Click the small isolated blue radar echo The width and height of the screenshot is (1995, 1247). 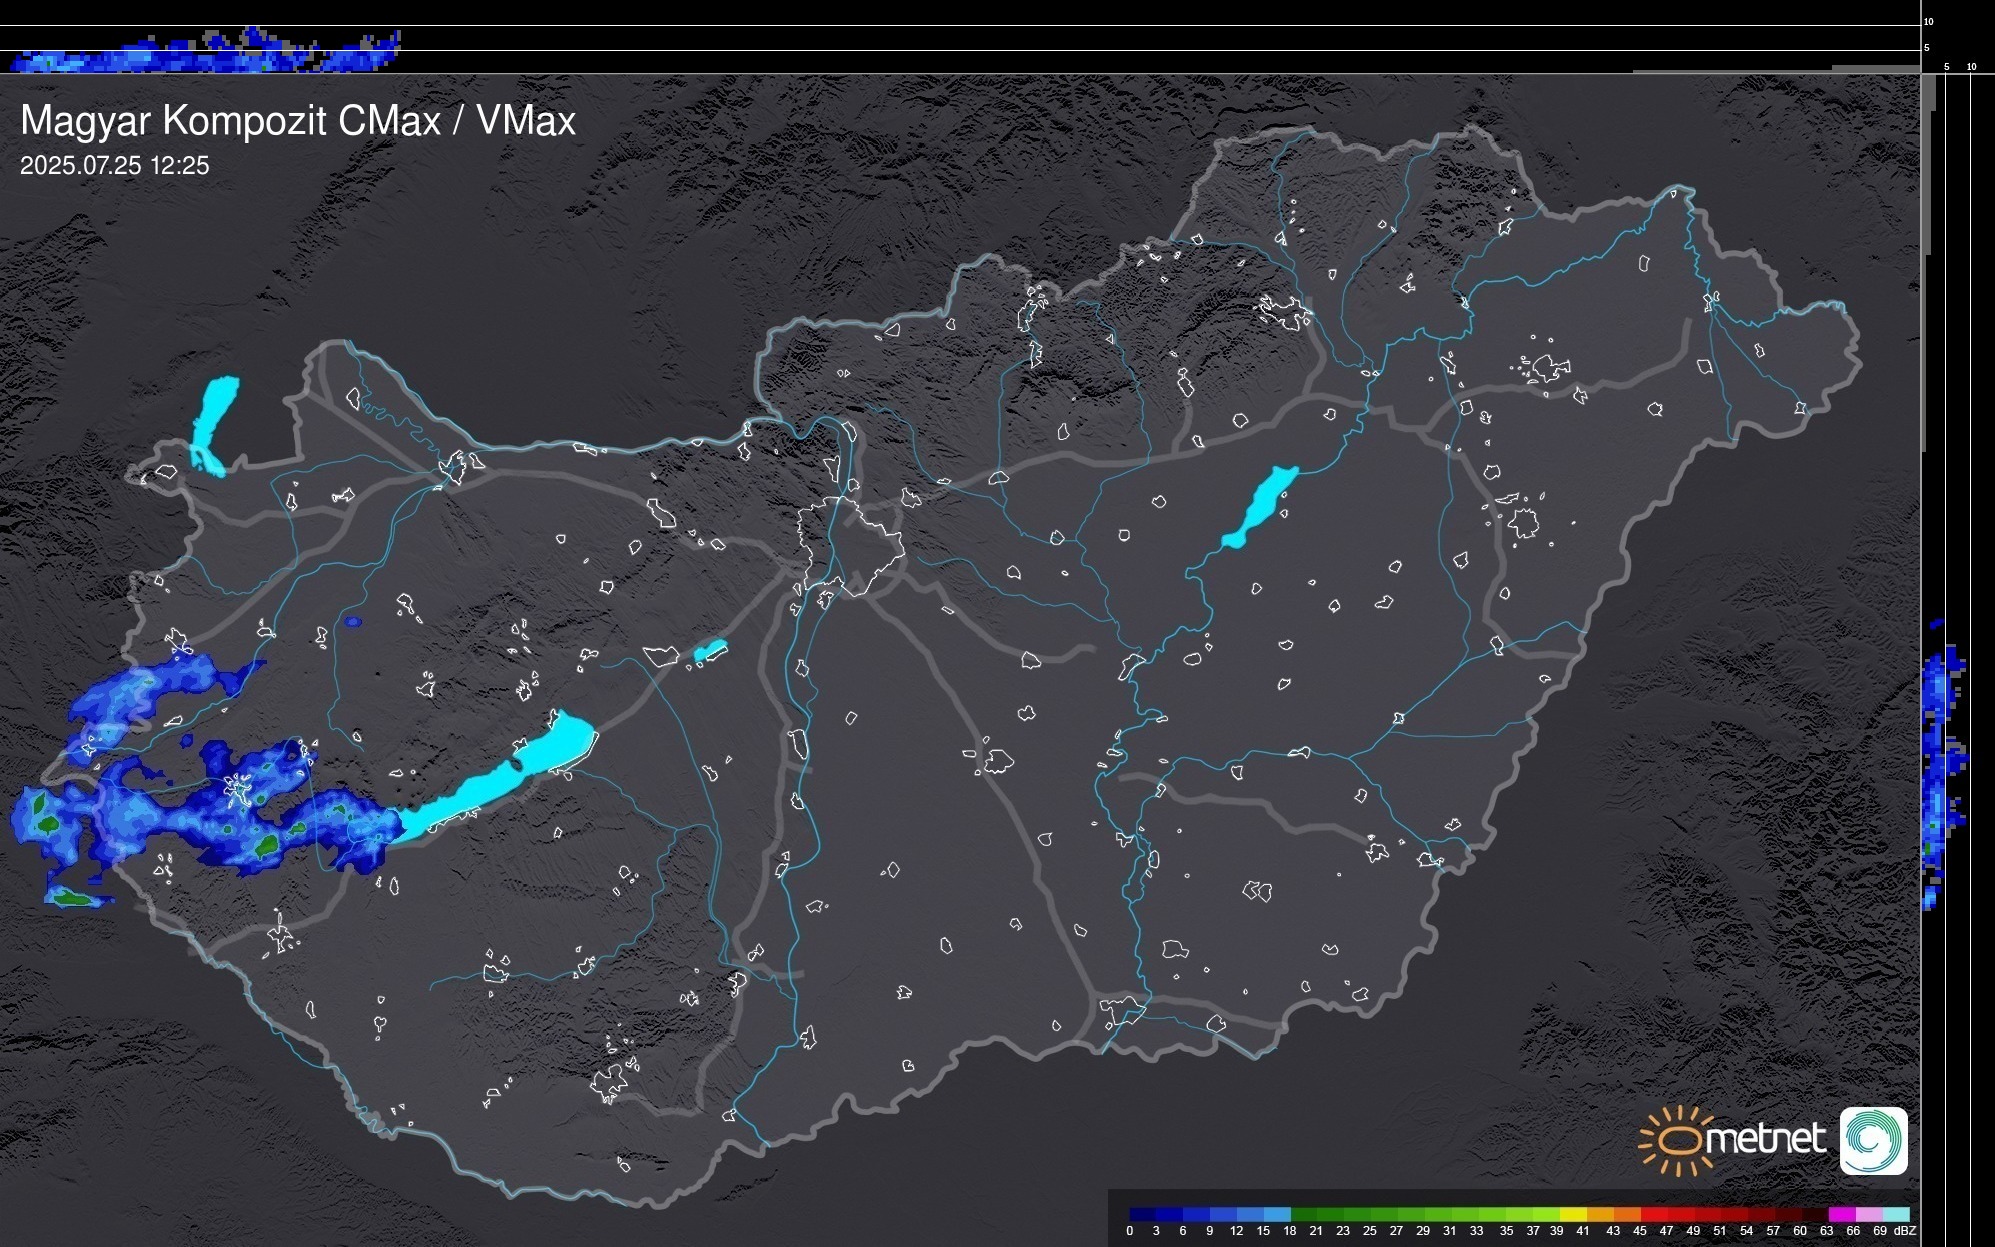coord(353,622)
